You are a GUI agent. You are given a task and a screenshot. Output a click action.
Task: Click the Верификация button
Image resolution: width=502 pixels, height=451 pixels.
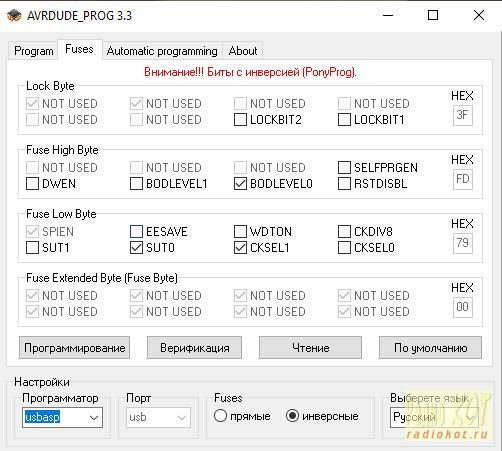point(194,348)
